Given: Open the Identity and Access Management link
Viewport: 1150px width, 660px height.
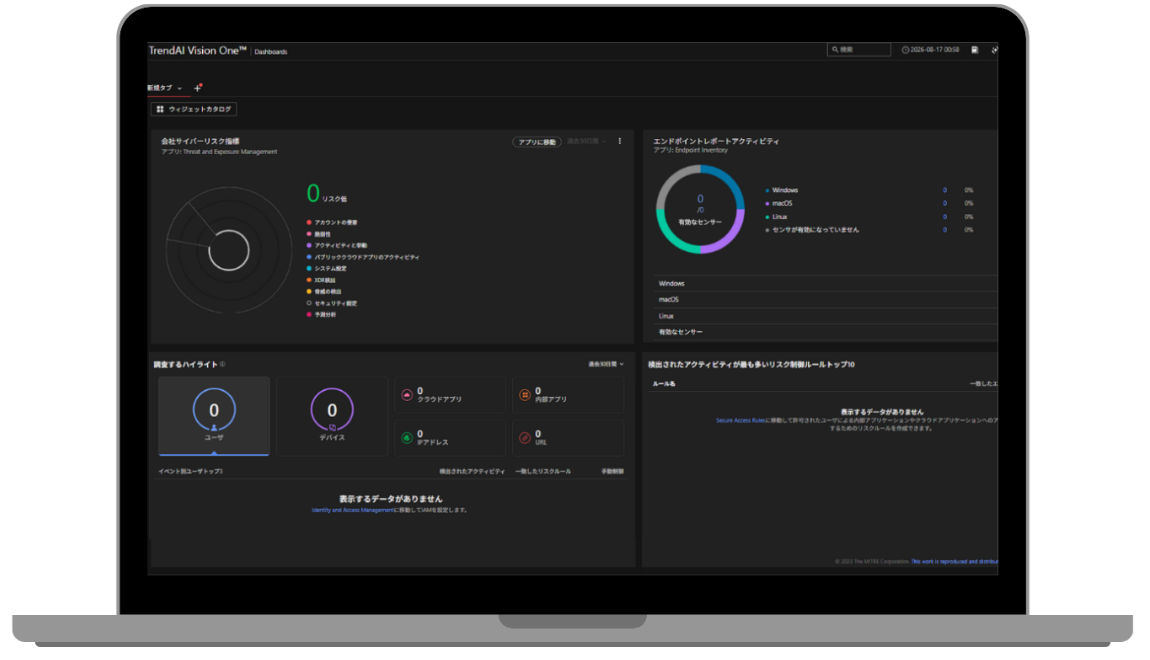Looking at the screenshot, I should (352, 510).
